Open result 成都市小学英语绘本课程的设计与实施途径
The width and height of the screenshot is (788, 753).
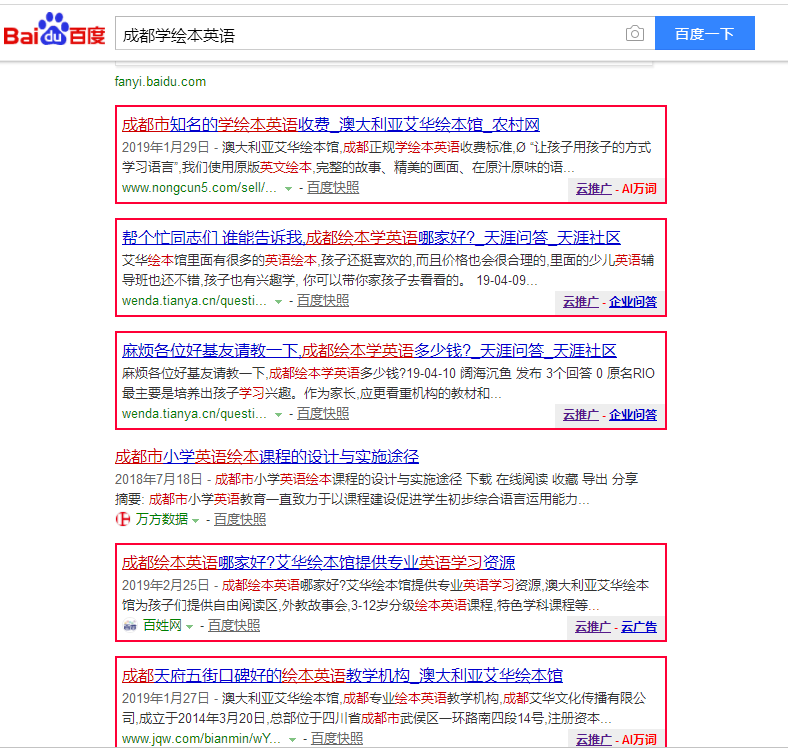point(267,456)
